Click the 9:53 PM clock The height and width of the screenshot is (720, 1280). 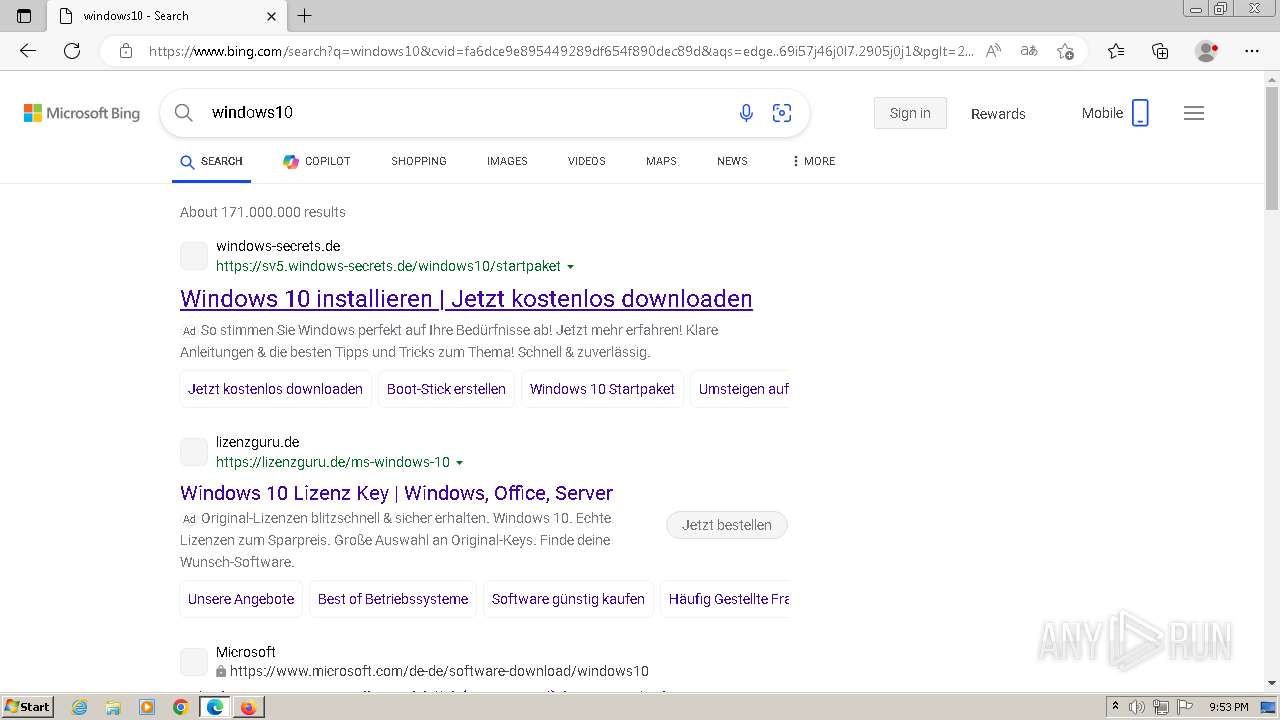[x=1228, y=707]
